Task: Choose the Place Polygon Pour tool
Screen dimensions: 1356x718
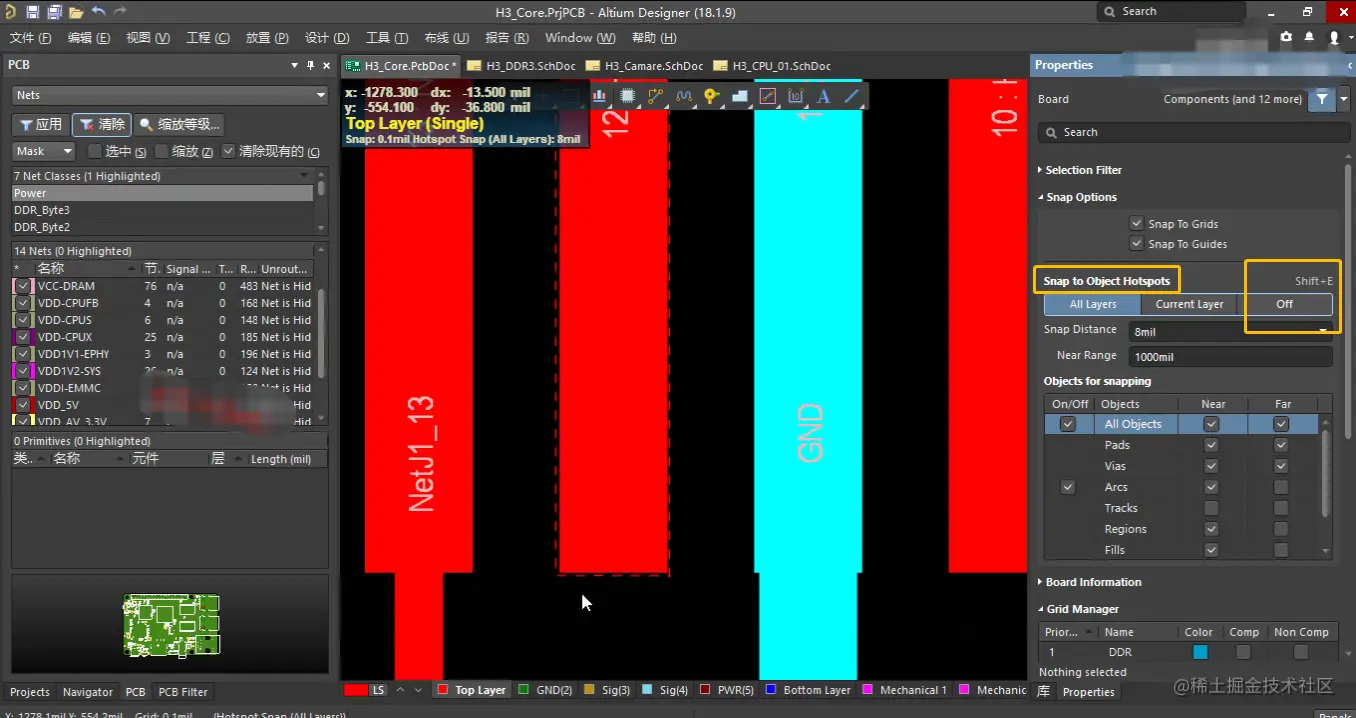Action: tap(740, 96)
